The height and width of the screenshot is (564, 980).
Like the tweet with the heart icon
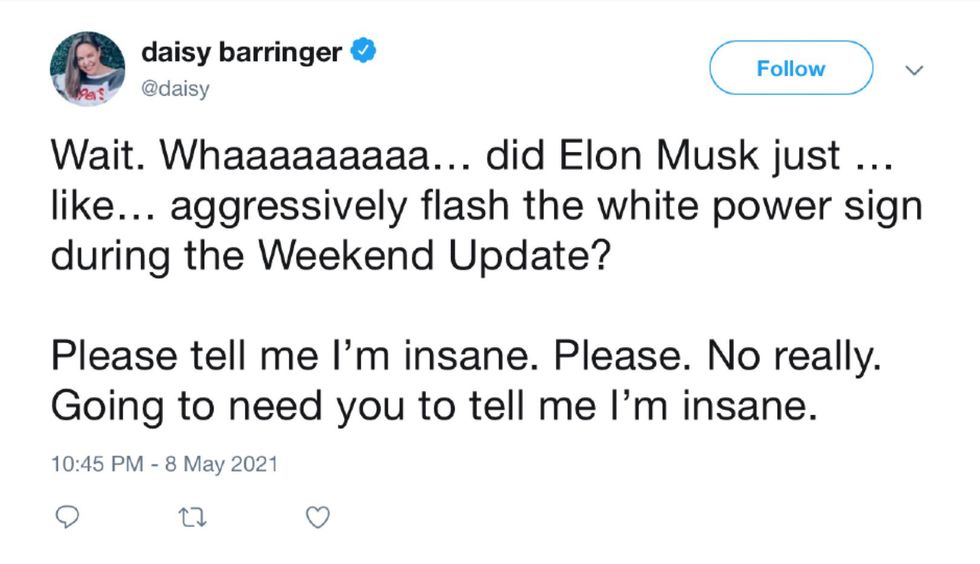(x=316, y=517)
